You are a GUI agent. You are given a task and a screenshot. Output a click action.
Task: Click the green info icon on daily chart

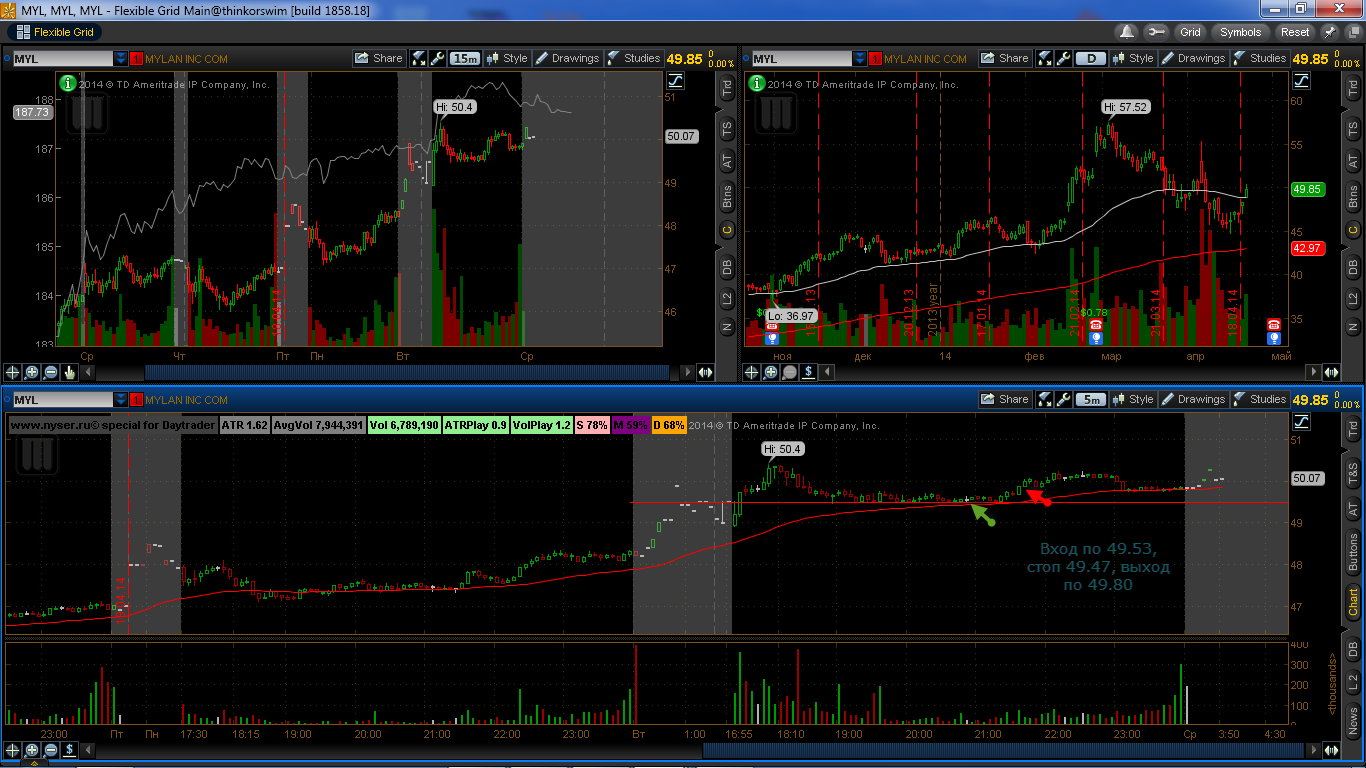click(x=757, y=84)
